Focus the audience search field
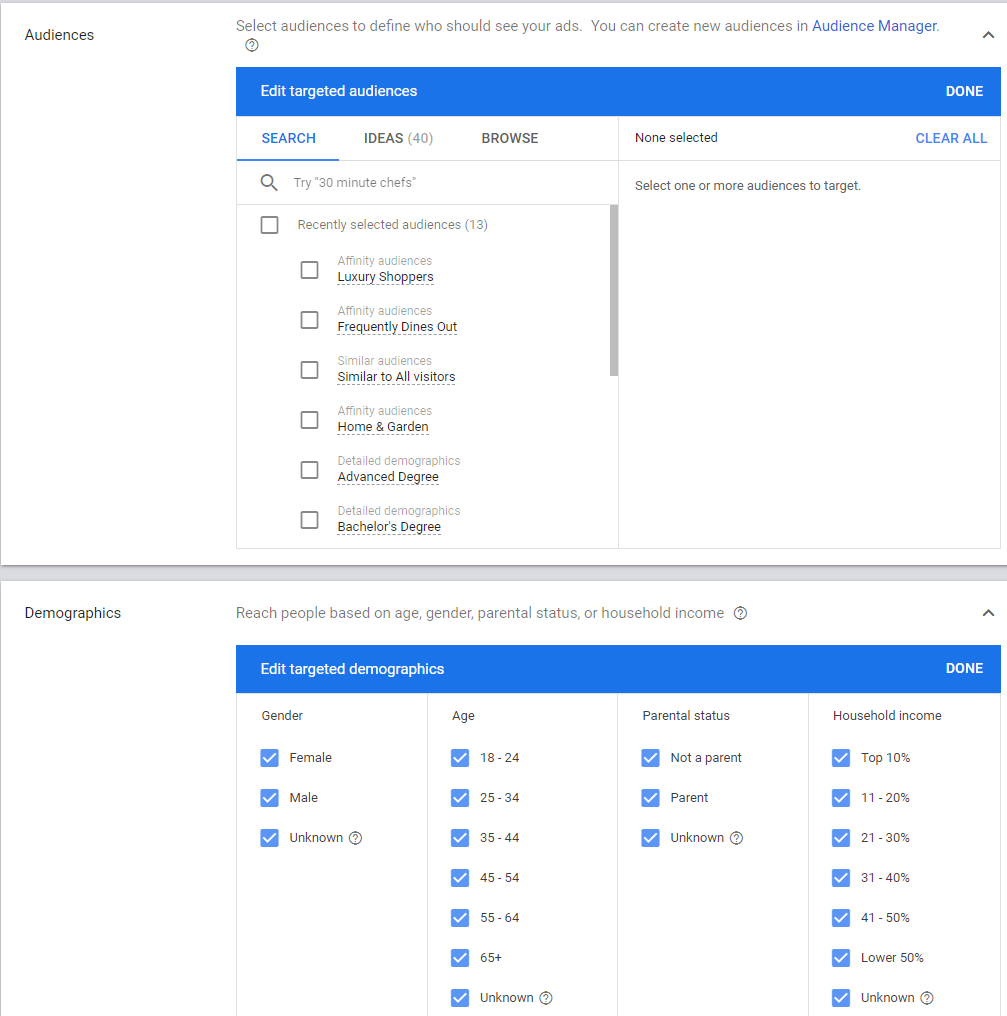 tap(440, 183)
